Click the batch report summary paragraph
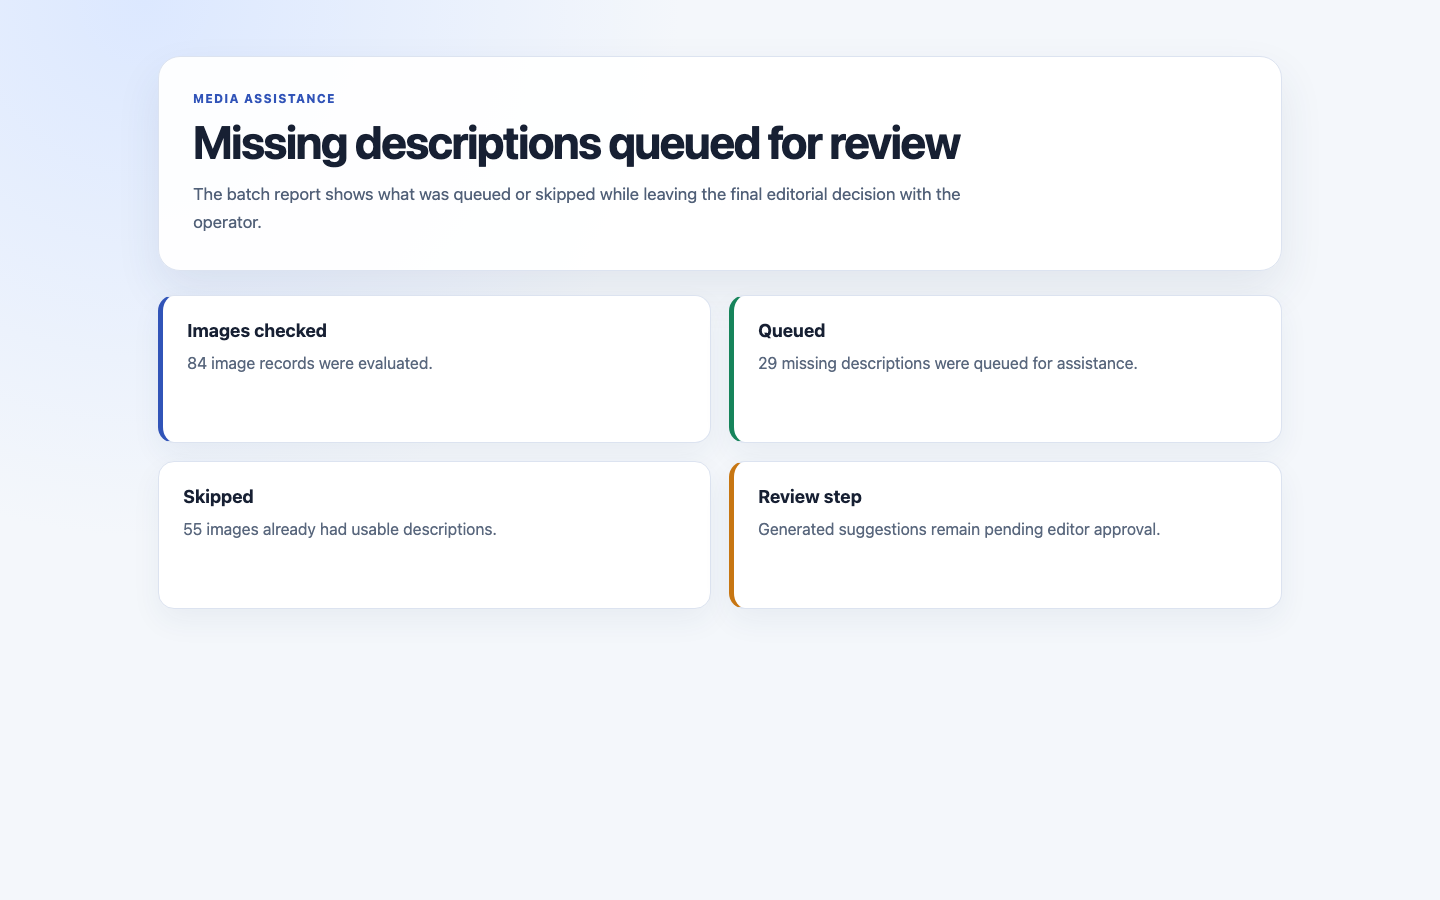The width and height of the screenshot is (1440, 900). [577, 208]
